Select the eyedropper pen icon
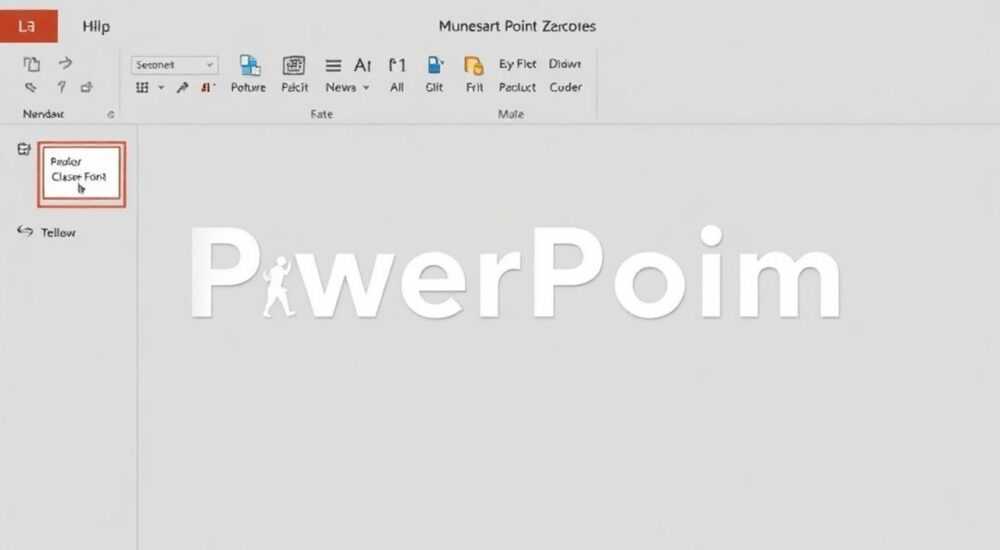Screen dimensions: 1000x550 [182, 87]
